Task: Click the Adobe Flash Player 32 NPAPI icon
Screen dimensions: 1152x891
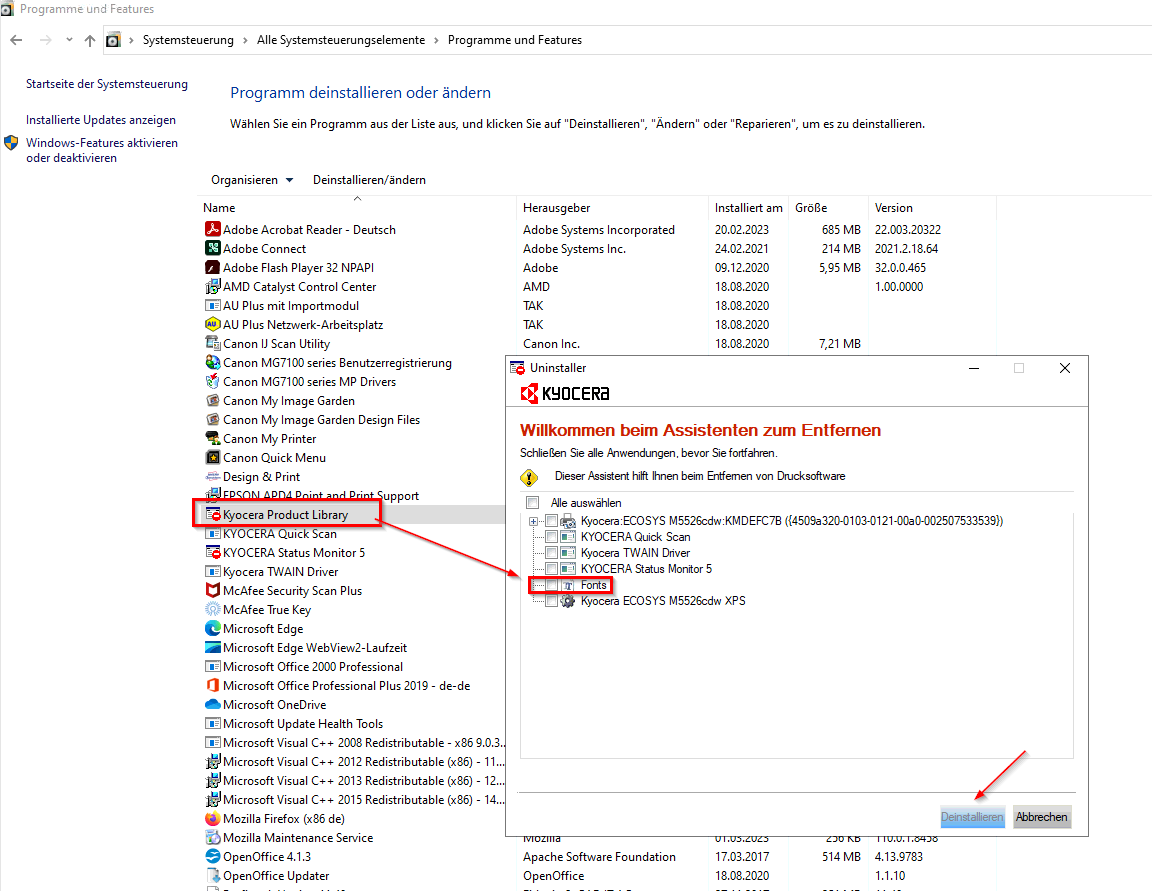Action: [212, 267]
